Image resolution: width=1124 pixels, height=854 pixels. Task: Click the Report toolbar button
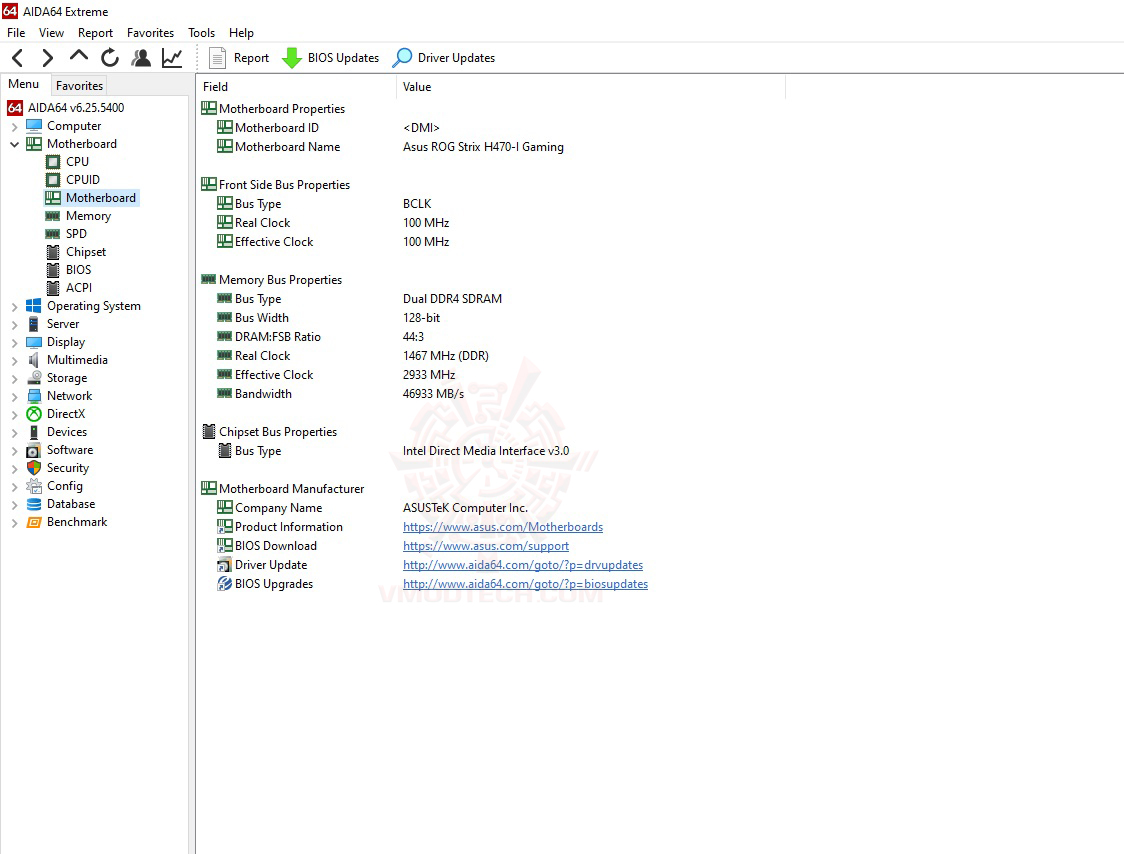pyautogui.click(x=239, y=58)
